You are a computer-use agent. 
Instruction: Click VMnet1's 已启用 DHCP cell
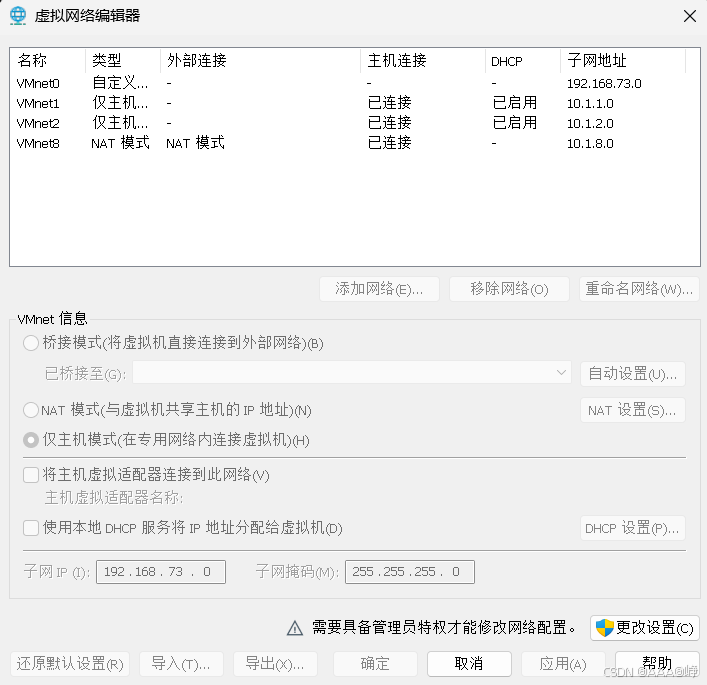coord(514,103)
